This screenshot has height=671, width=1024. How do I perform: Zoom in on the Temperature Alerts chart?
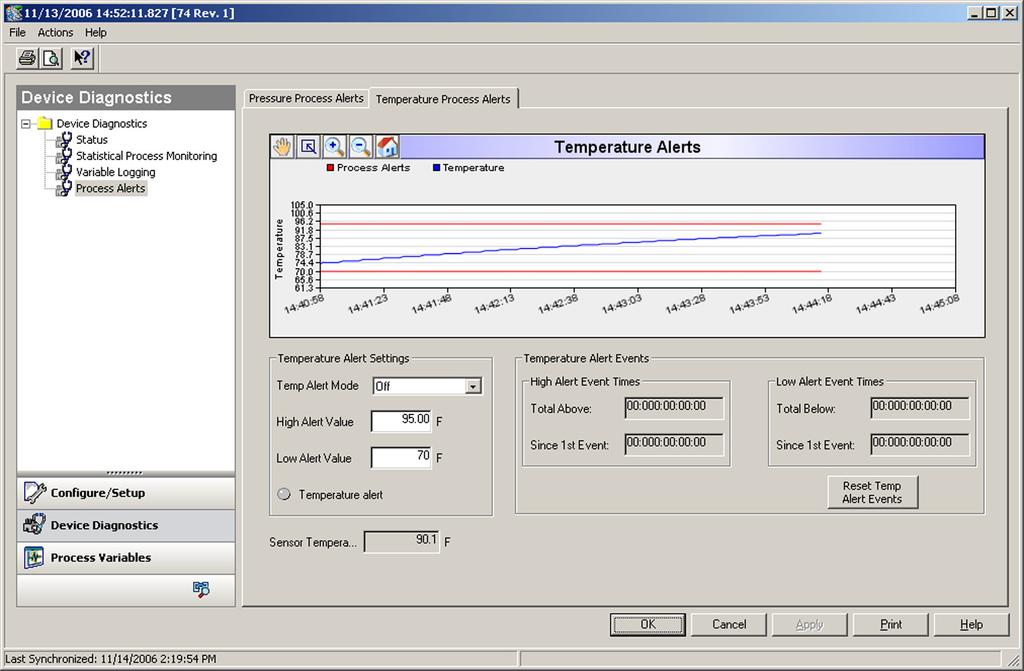click(x=334, y=146)
